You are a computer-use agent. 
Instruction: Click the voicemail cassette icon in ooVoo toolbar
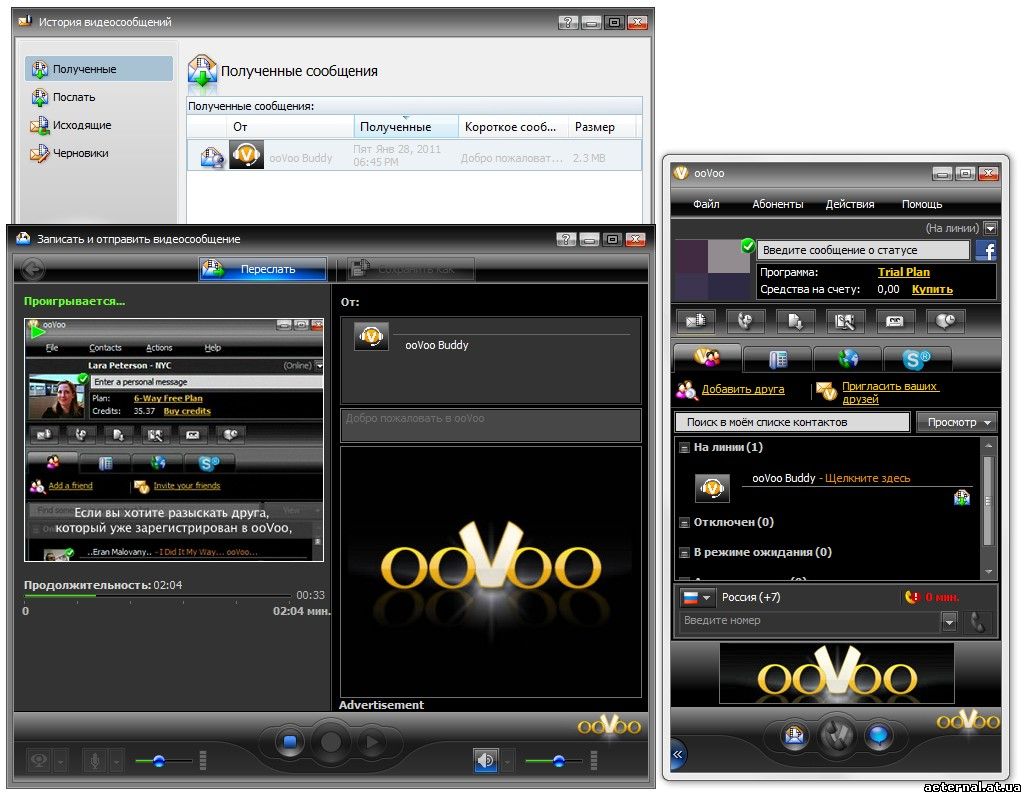click(x=894, y=321)
